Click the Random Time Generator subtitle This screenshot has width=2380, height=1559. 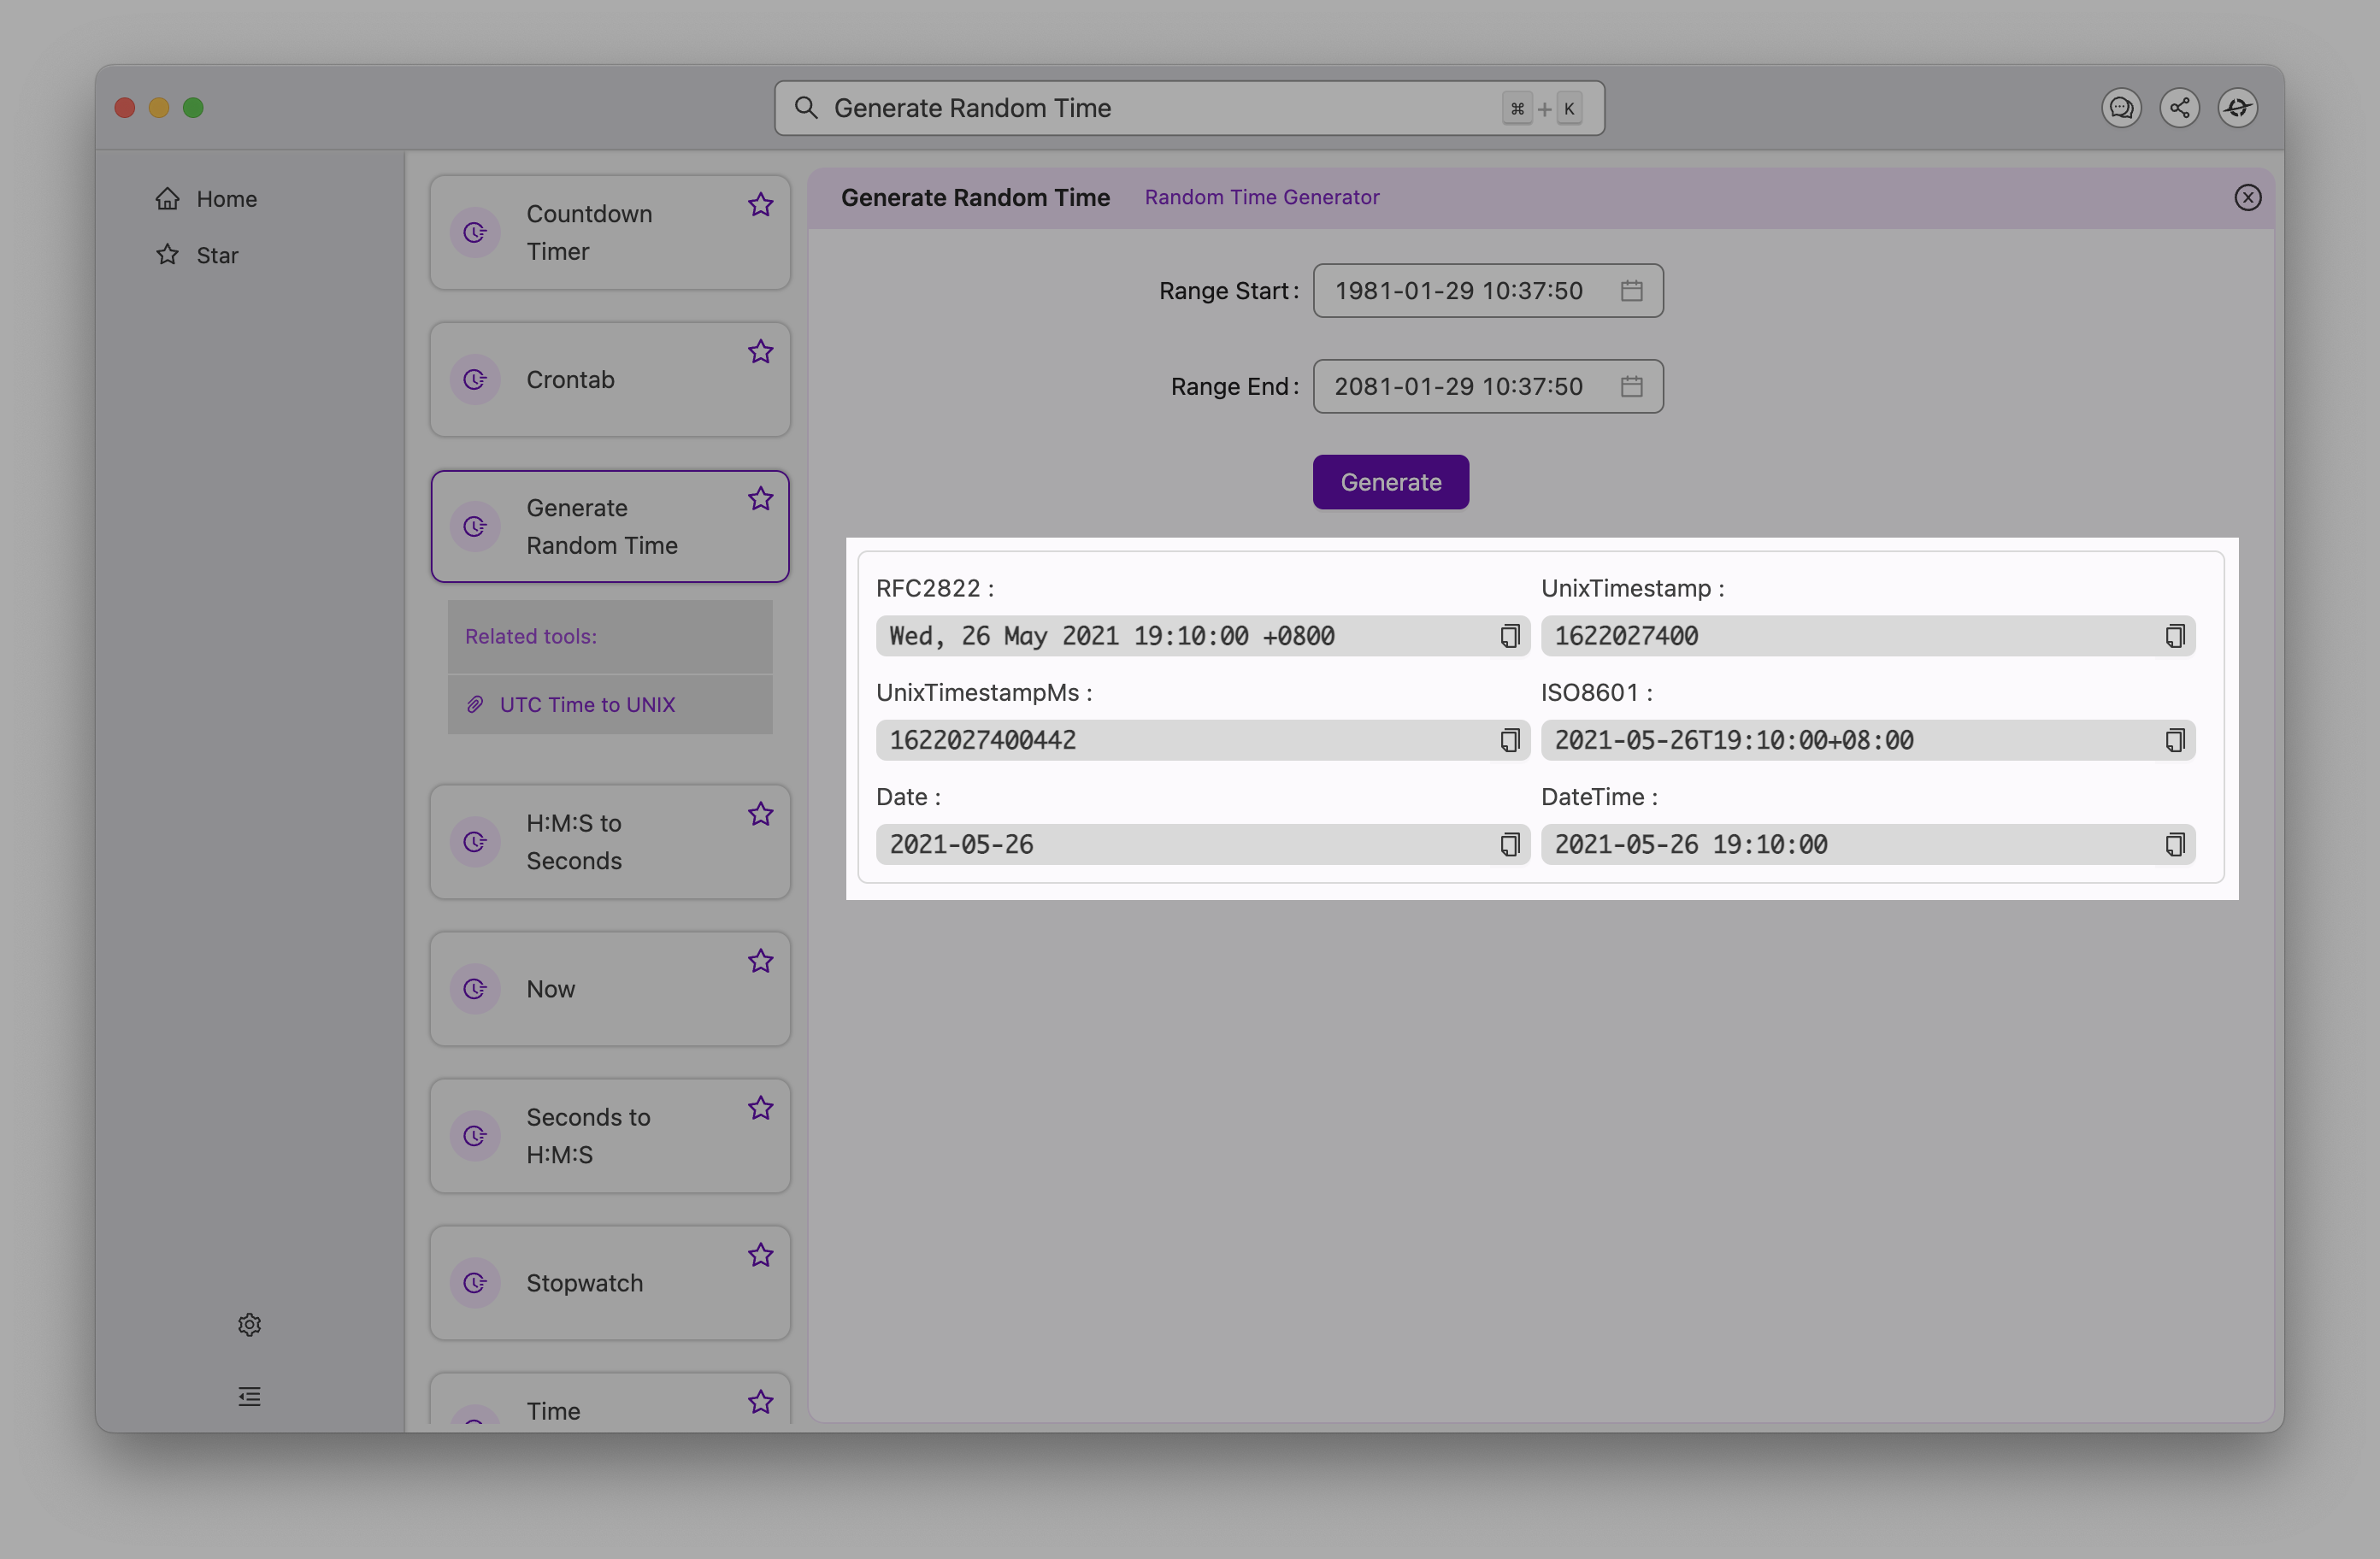coord(1262,198)
